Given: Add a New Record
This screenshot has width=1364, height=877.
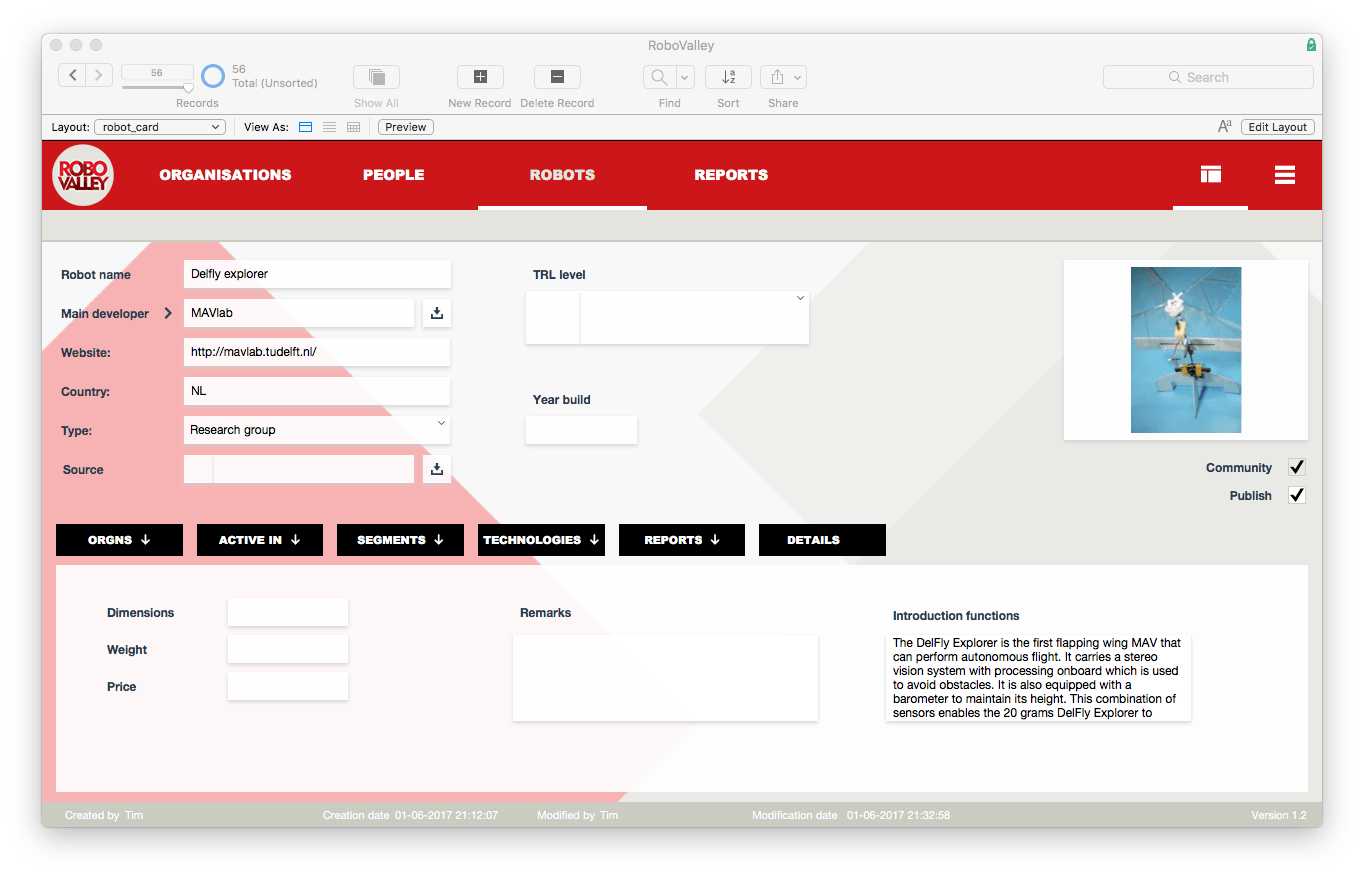Looking at the screenshot, I should (x=480, y=77).
